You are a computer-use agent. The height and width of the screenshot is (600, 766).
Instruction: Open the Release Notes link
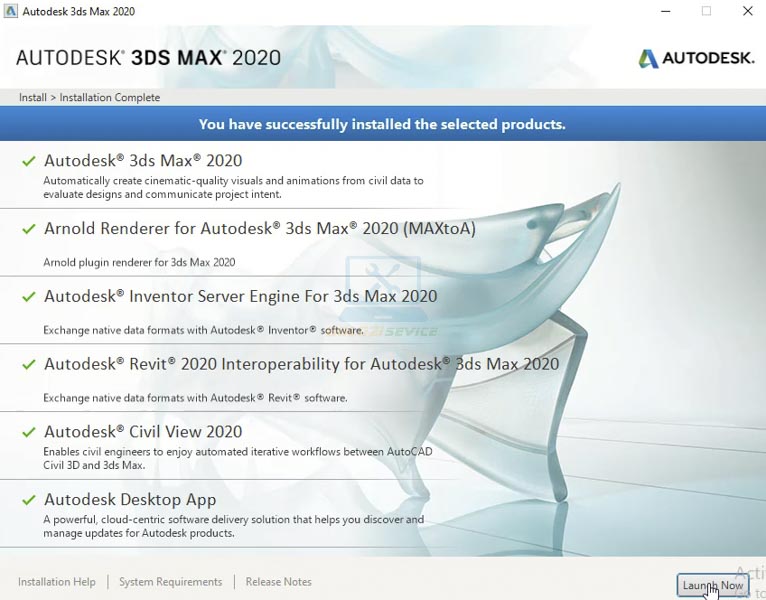point(278,582)
